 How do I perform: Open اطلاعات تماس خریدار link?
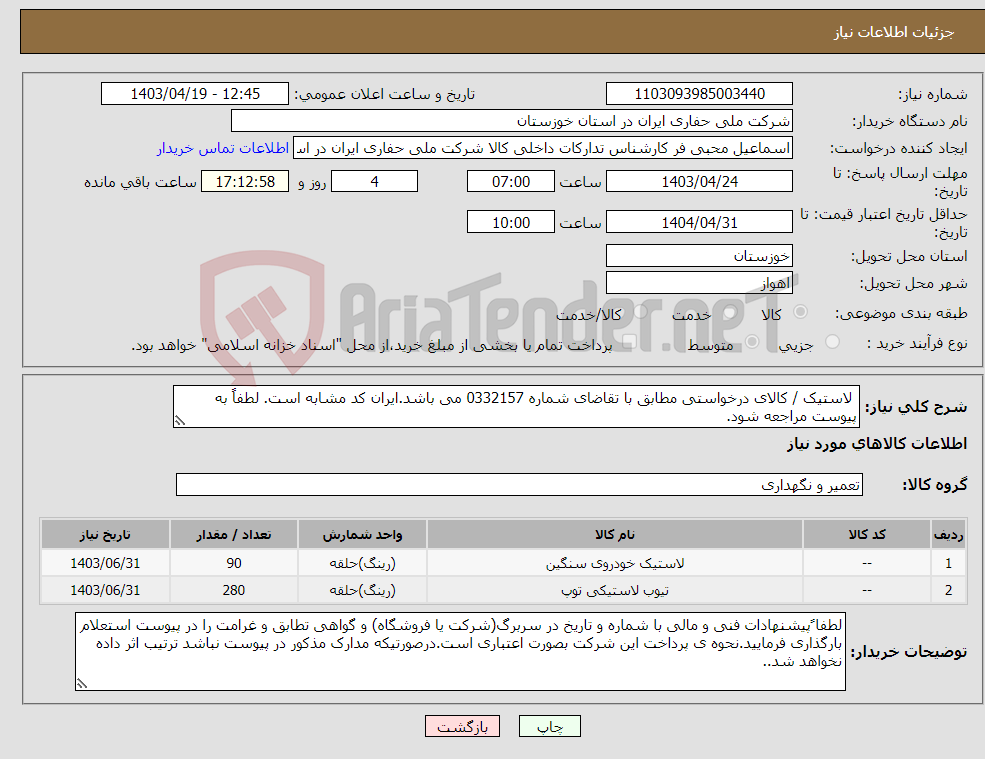point(222,148)
